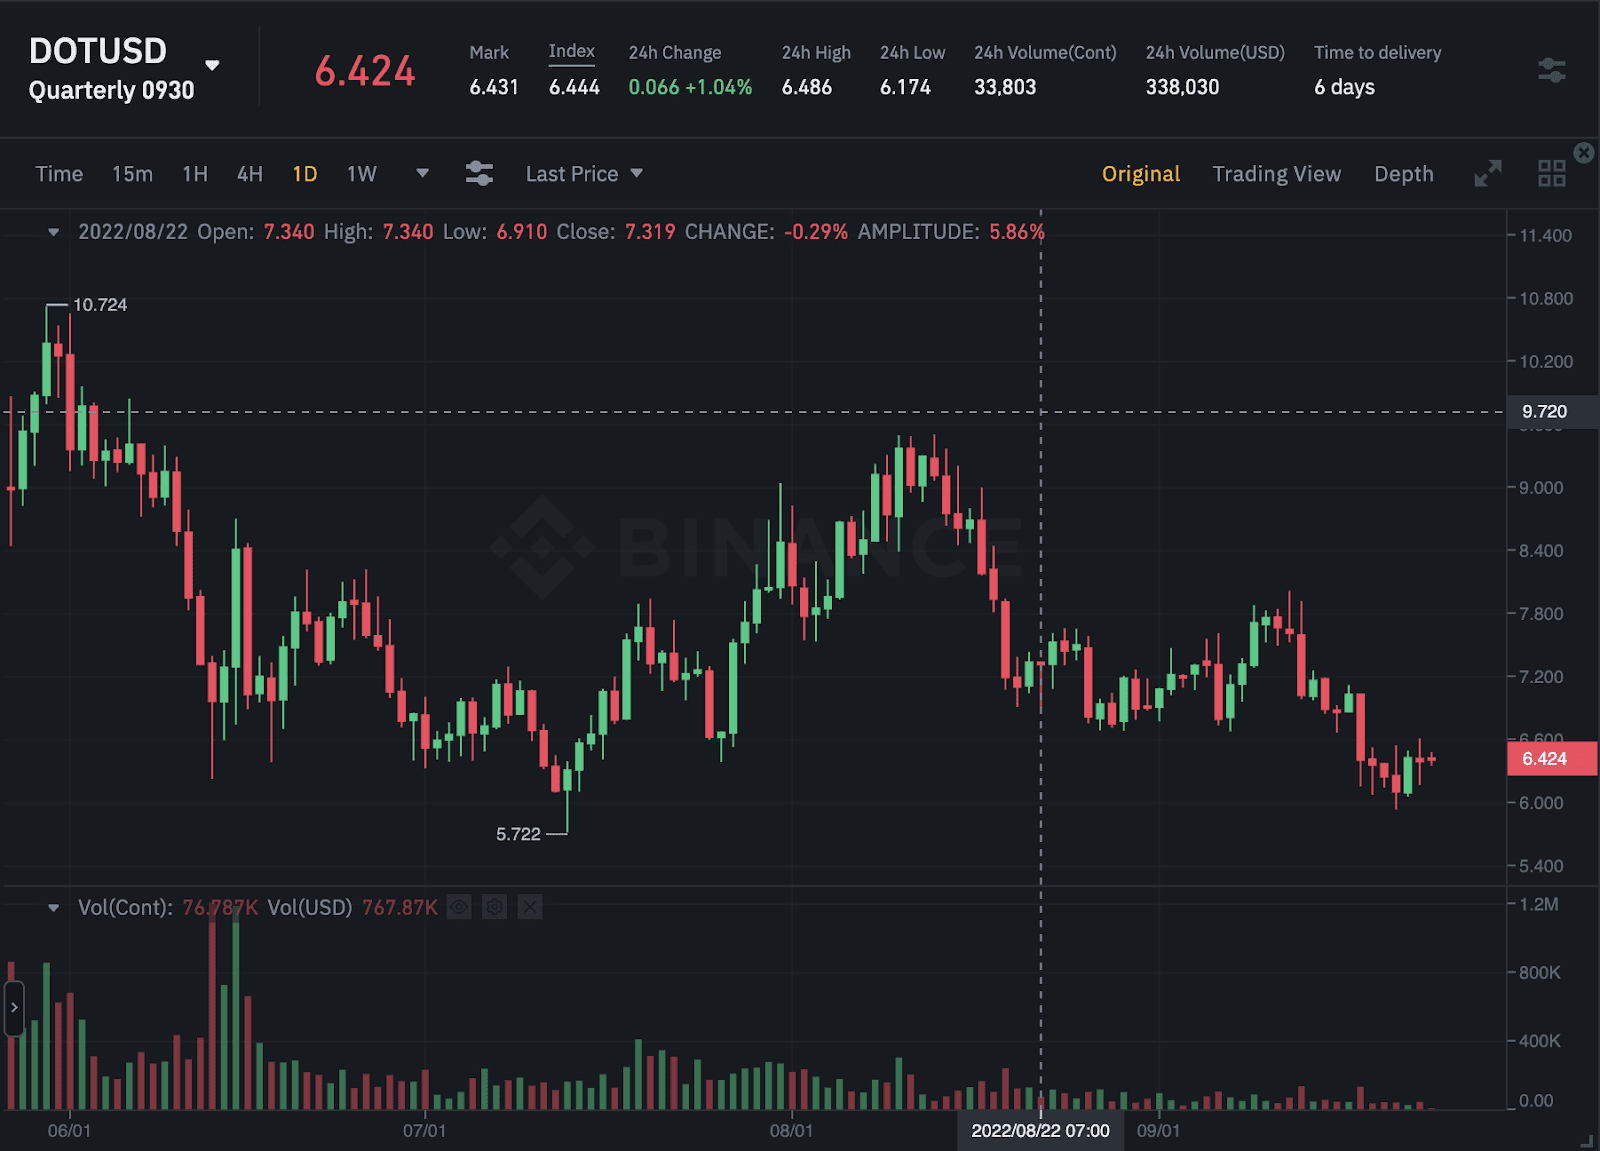This screenshot has width=1600, height=1151.
Task: Switch to the Time line chart
Action: point(59,174)
